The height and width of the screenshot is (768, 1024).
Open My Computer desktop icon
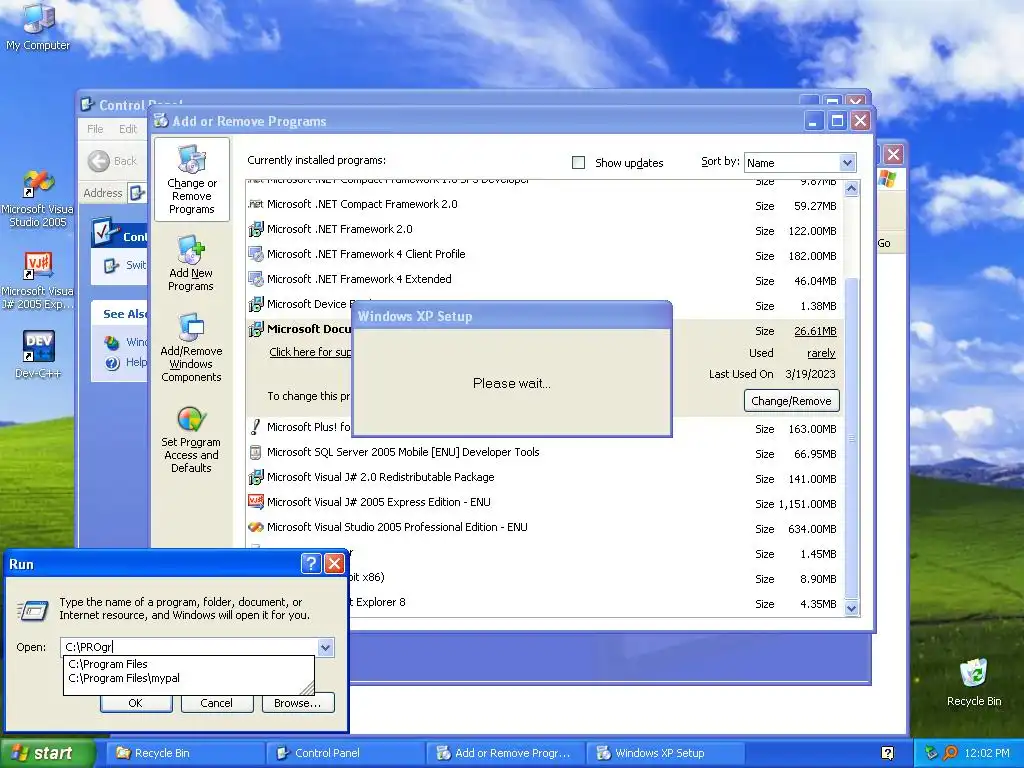(38, 26)
